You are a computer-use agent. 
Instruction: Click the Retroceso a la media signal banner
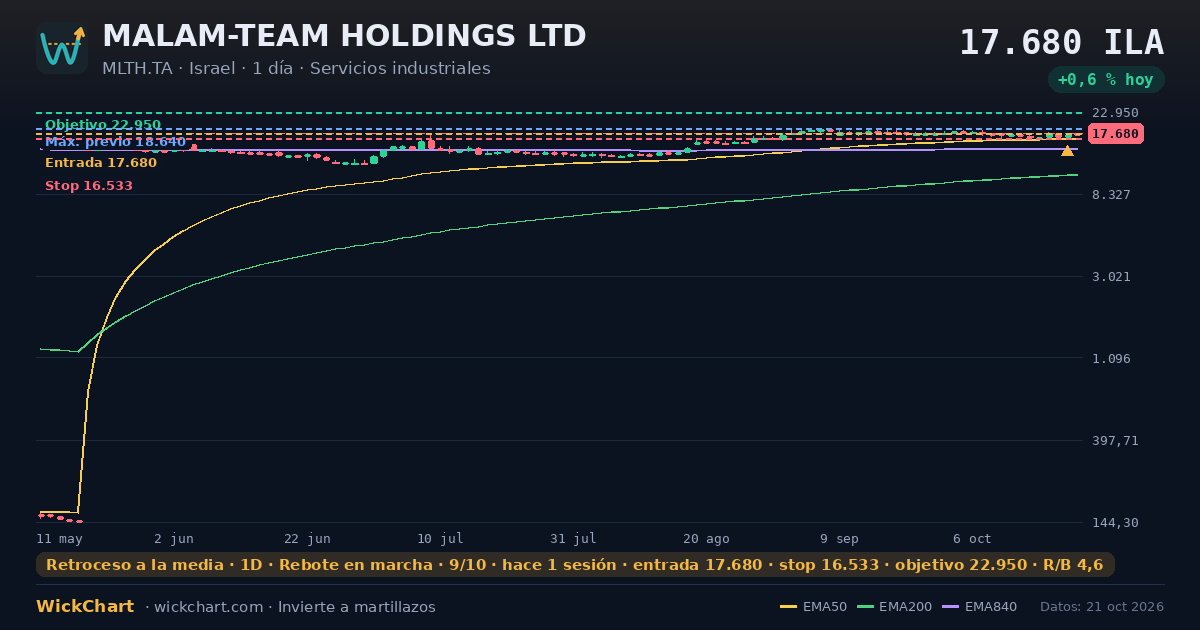pyautogui.click(x=575, y=565)
